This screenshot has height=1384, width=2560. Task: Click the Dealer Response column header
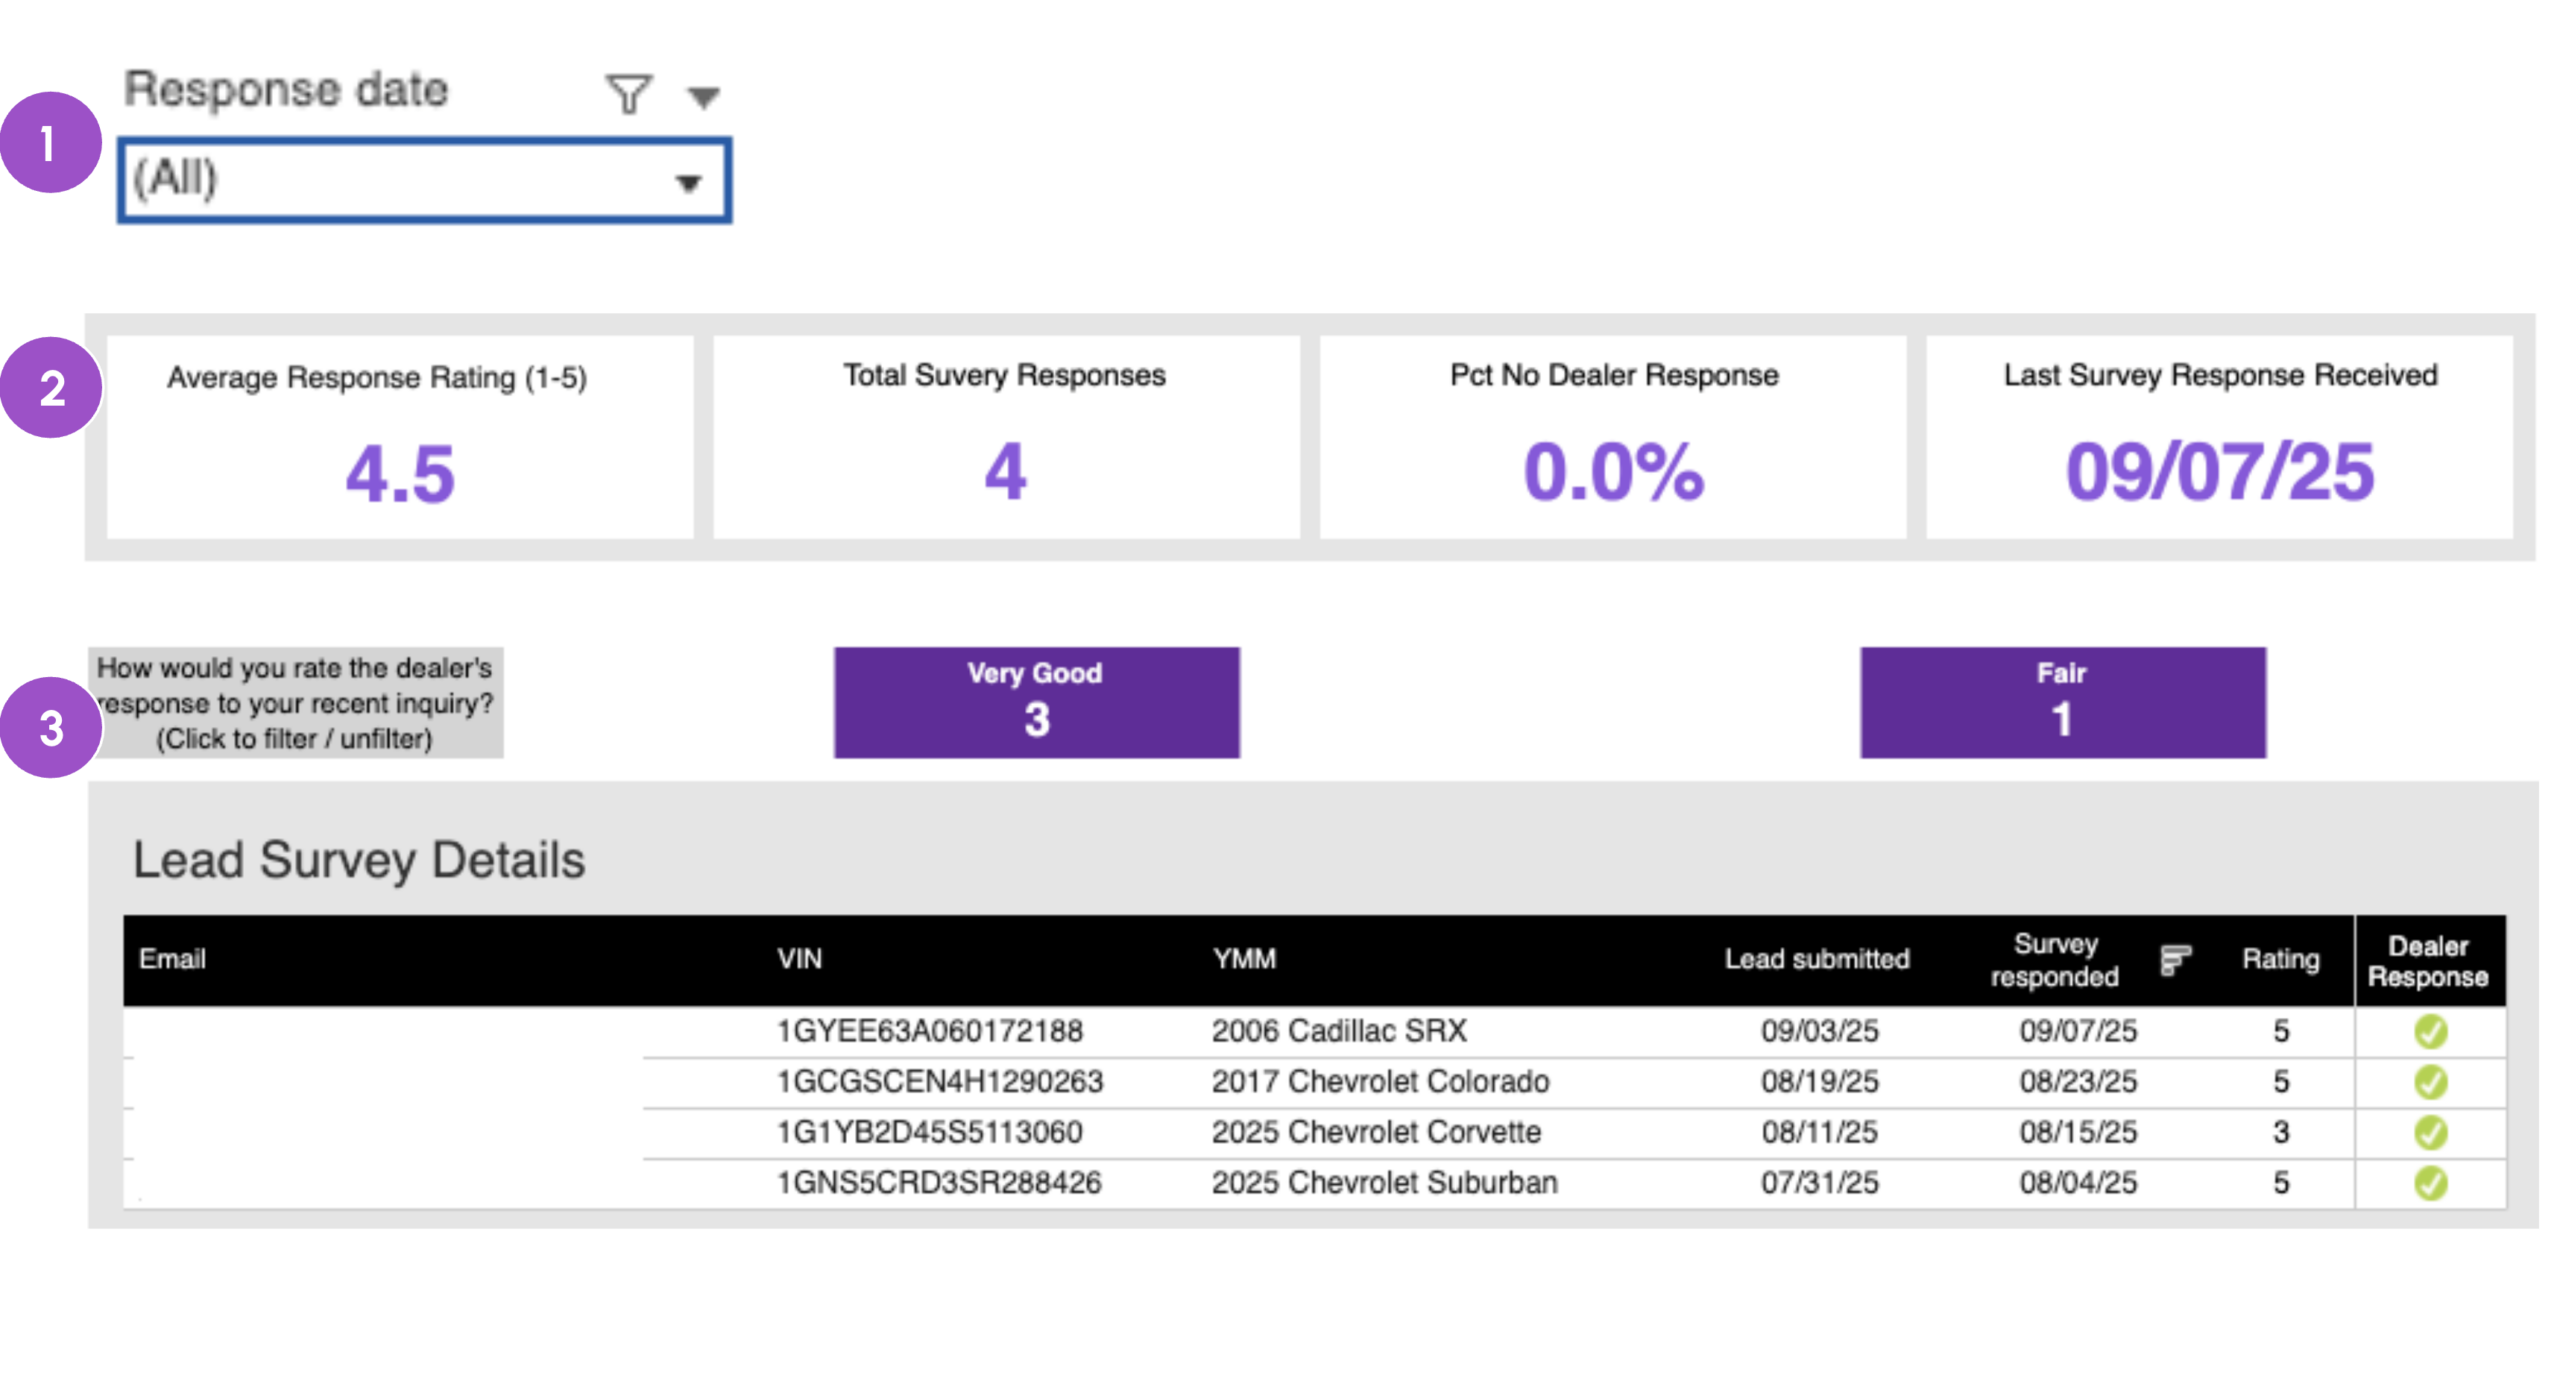pos(2428,961)
